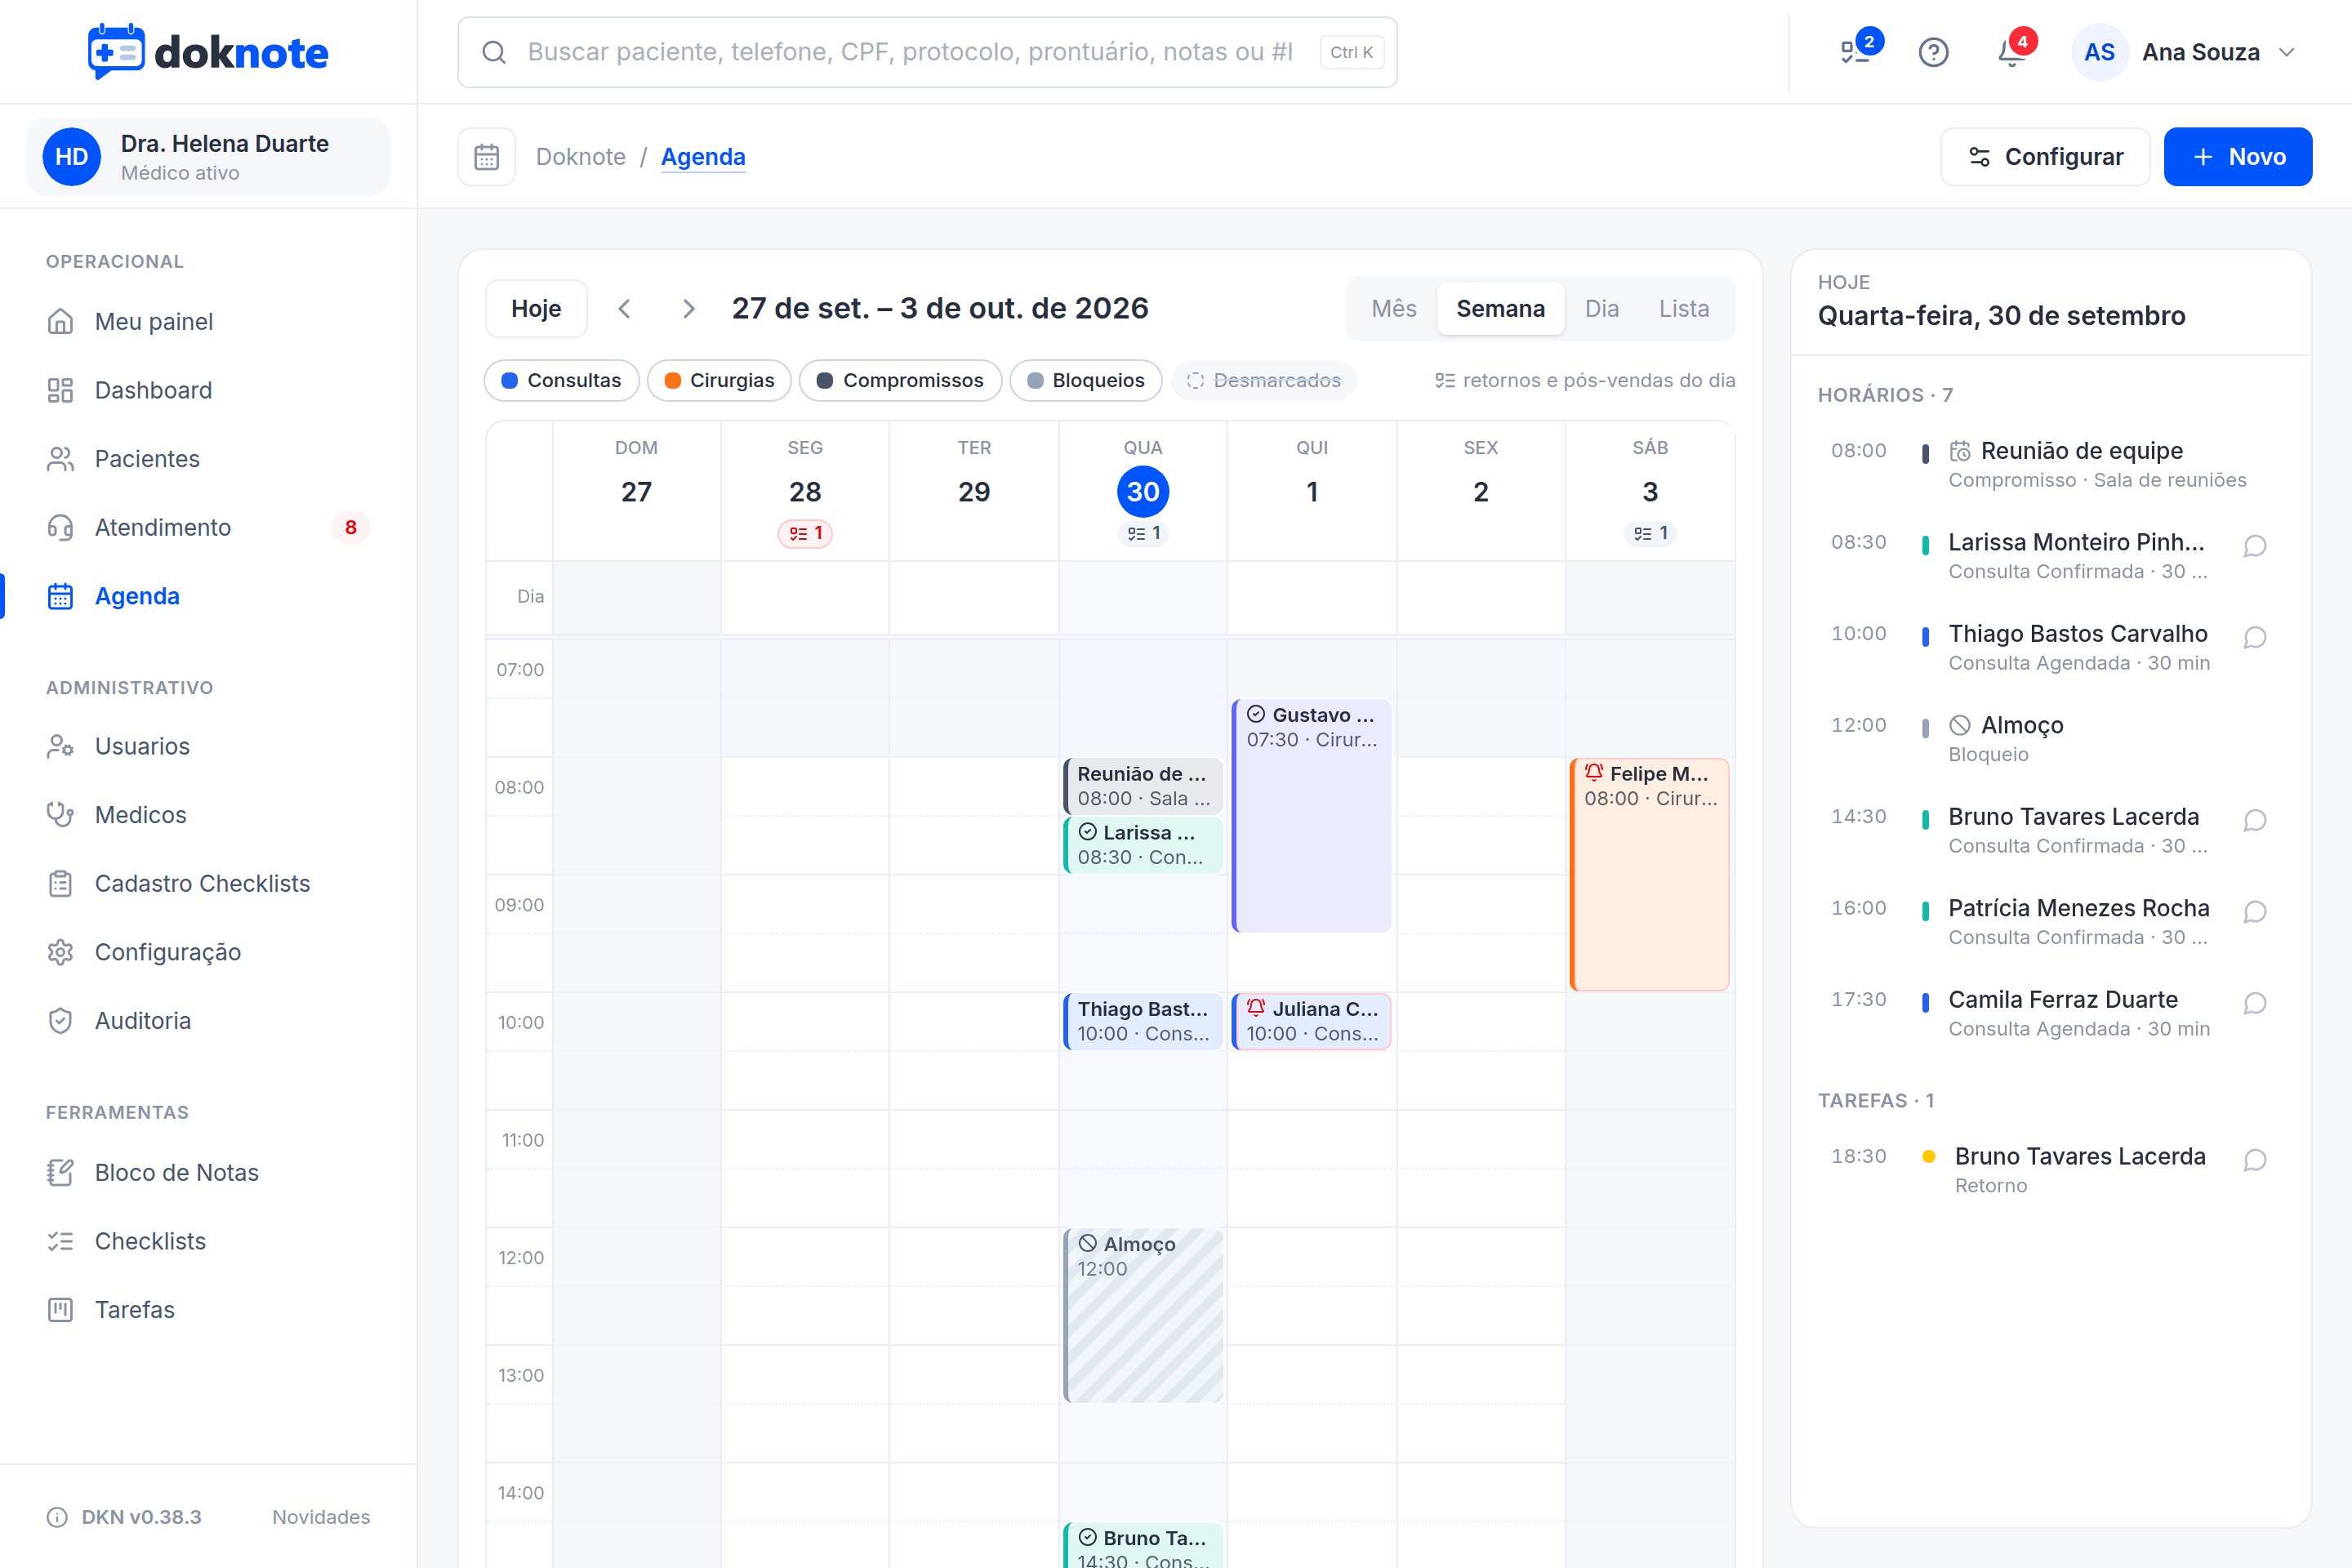The height and width of the screenshot is (1568, 2352).
Task: Click the doknote logo
Action: pyautogui.click(x=208, y=52)
